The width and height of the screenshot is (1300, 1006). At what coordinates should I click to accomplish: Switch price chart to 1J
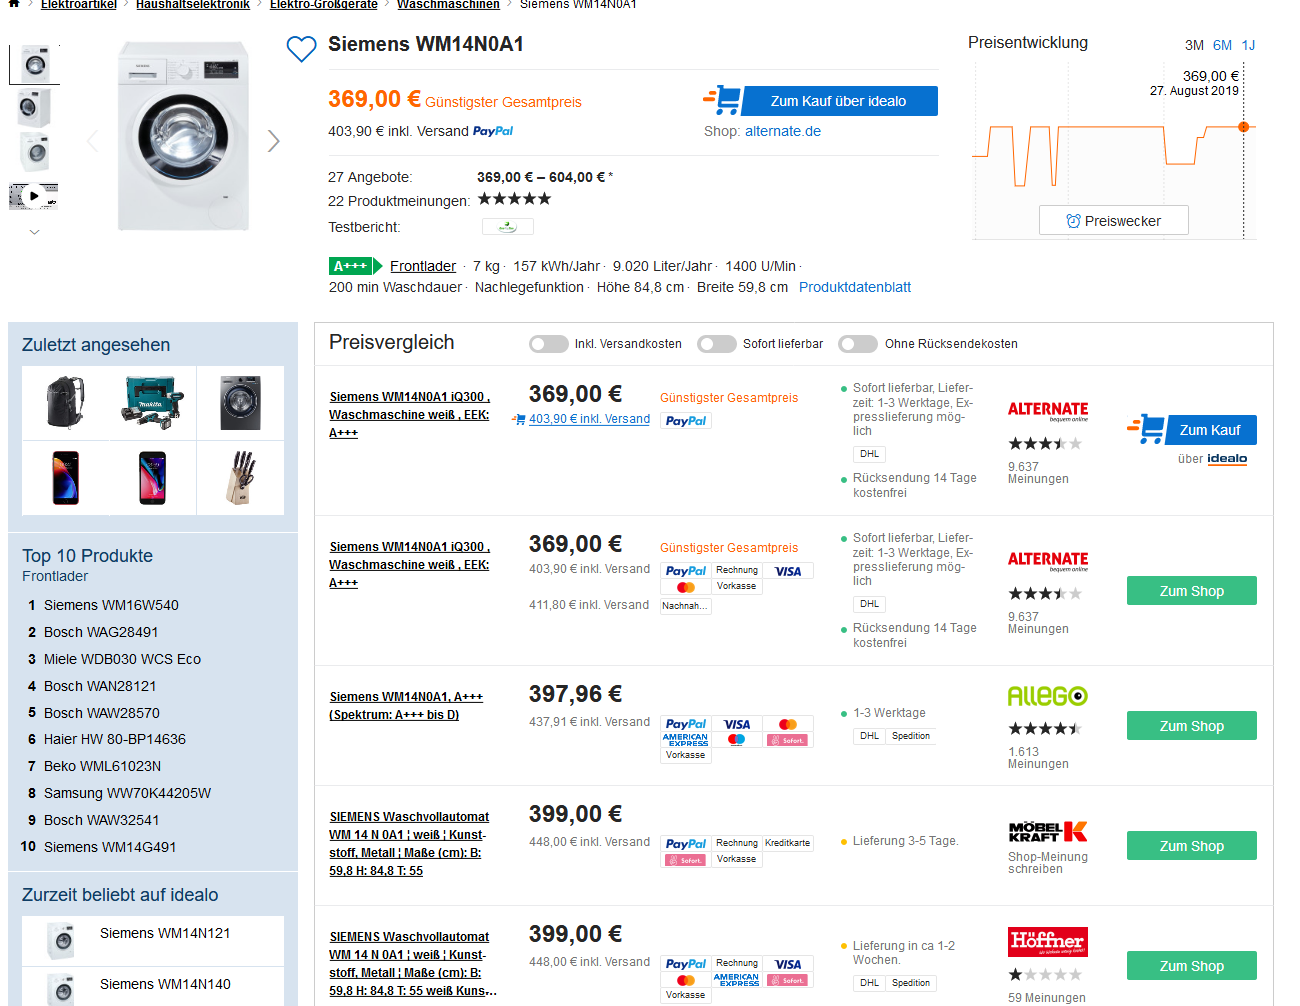click(x=1248, y=45)
